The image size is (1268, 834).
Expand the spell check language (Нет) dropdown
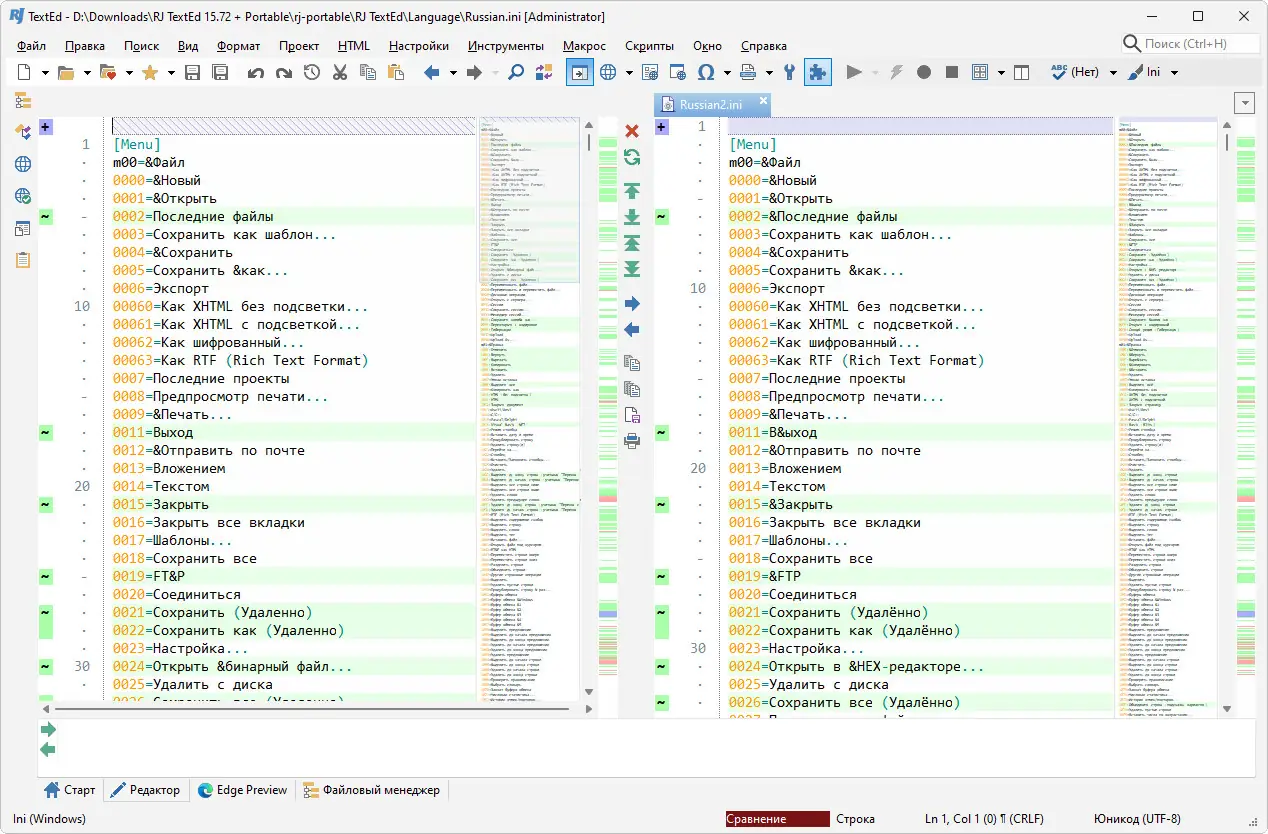coord(1112,72)
